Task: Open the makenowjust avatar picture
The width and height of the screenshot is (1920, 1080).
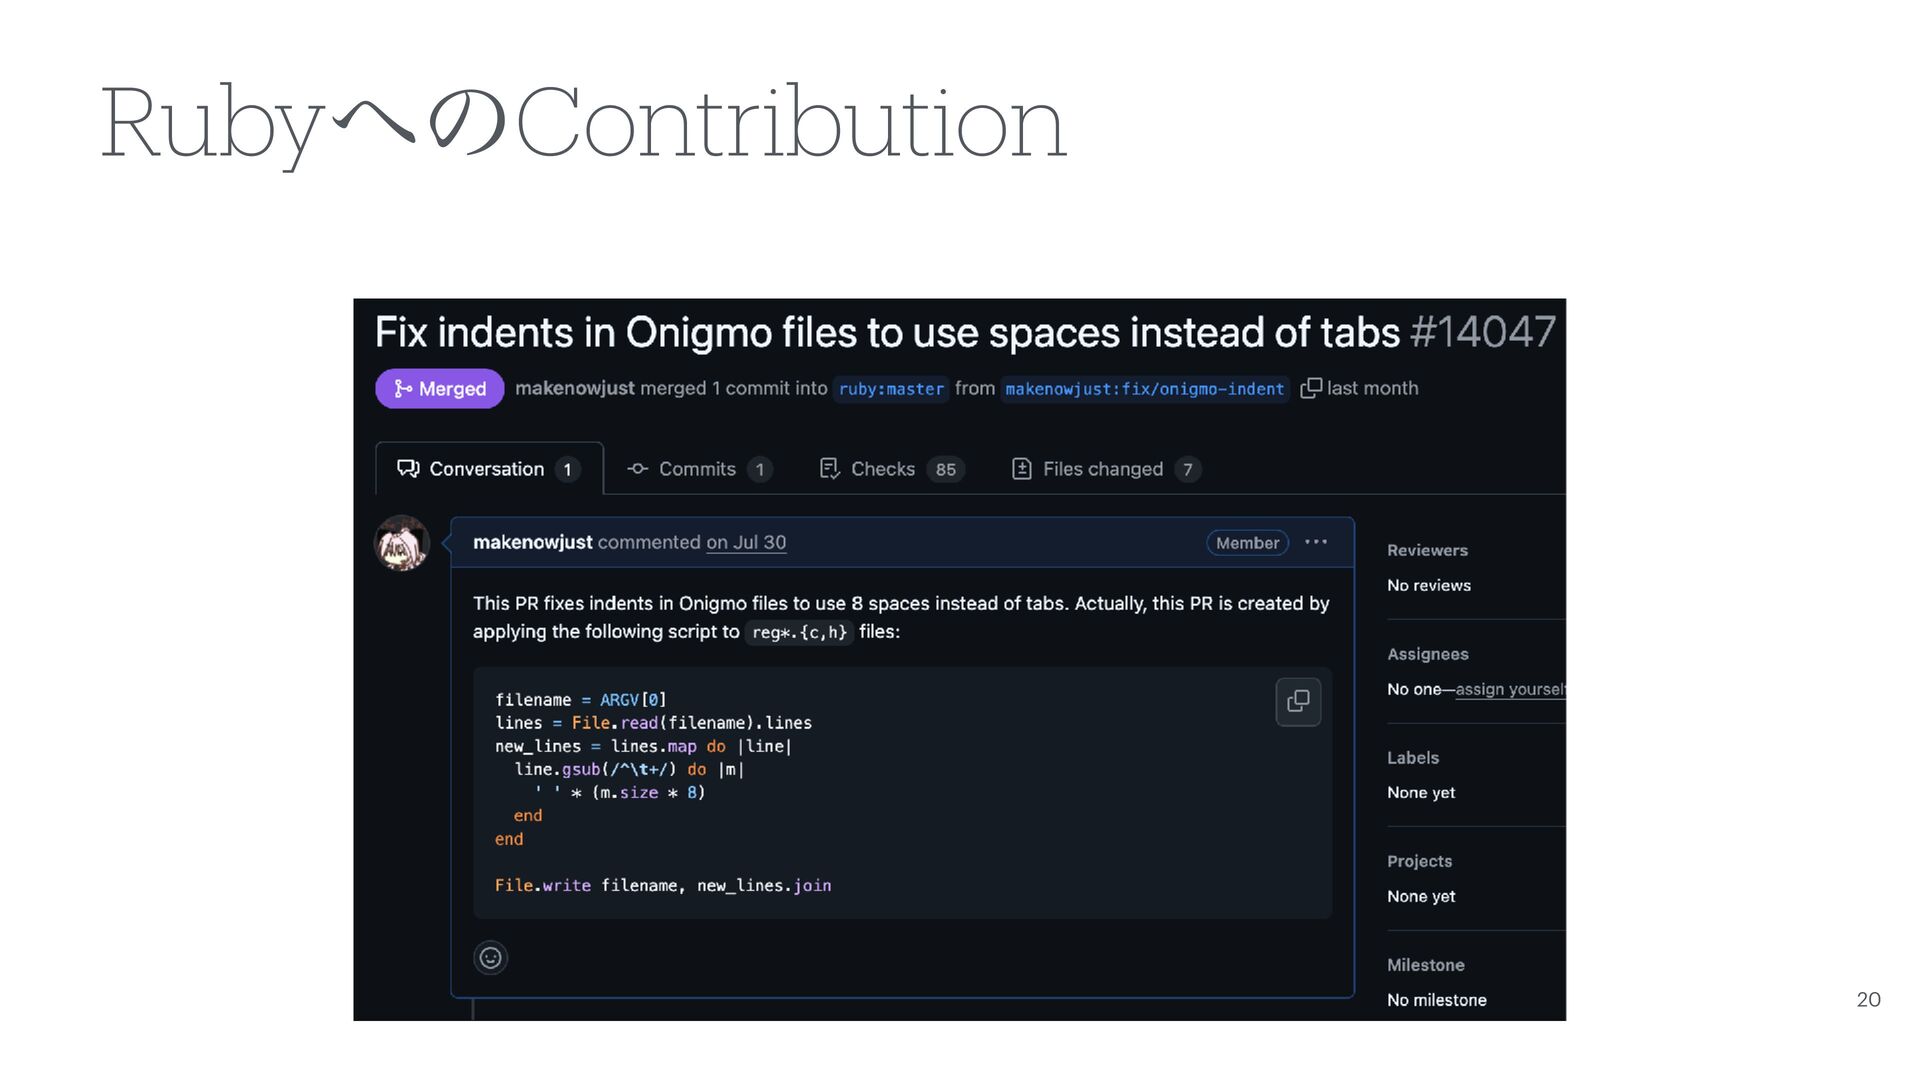Action: 402,543
